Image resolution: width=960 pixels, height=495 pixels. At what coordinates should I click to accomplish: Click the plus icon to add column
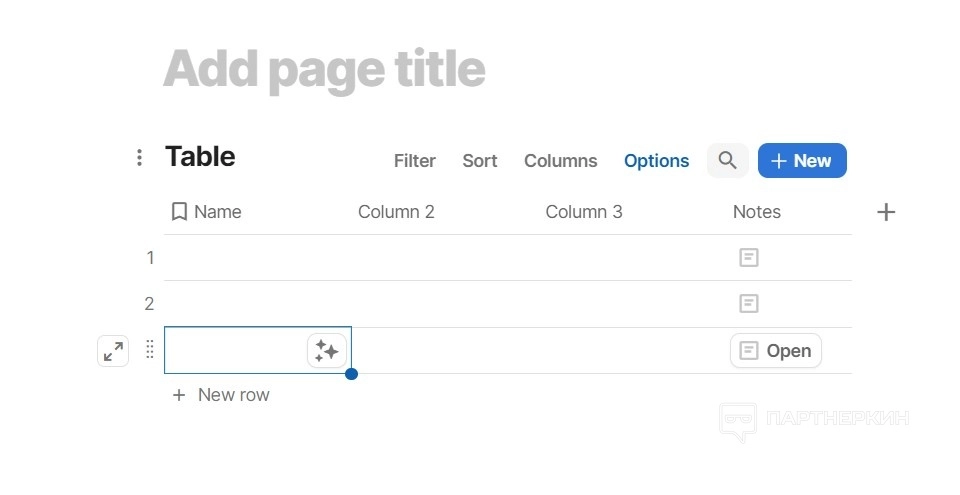pyautogui.click(x=886, y=212)
